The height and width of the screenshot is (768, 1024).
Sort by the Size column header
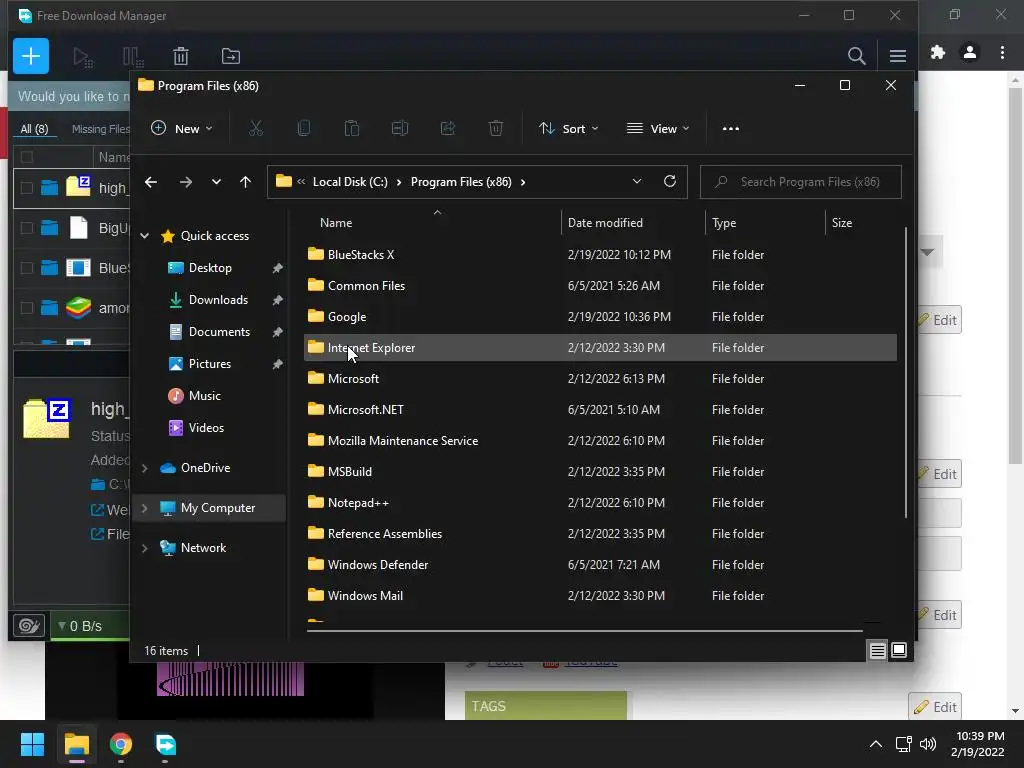coord(842,223)
